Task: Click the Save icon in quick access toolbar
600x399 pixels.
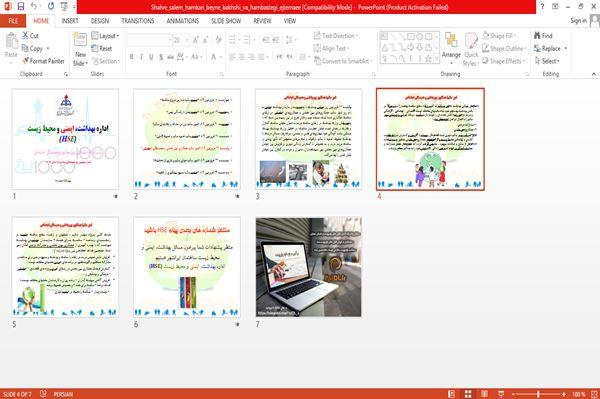Action: [x=21, y=7]
